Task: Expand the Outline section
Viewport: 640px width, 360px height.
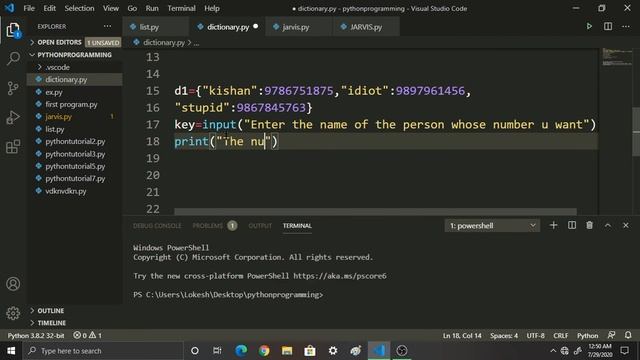Action: (x=75, y=311)
